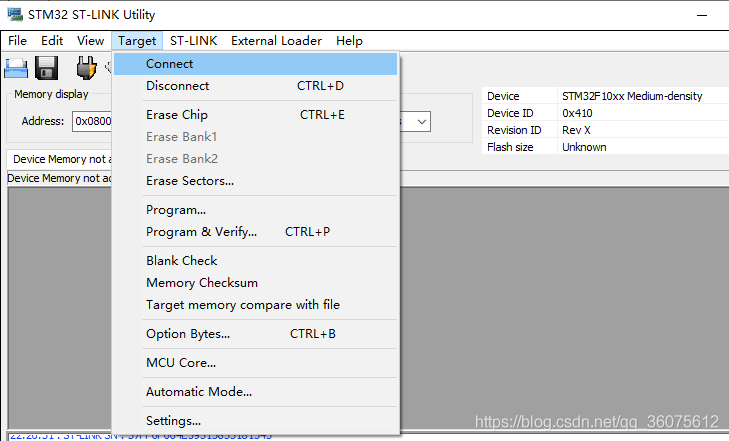This screenshot has width=729, height=441.
Task: Click the STM32 ST-LINK Utility app icon
Action: (15, 14)
